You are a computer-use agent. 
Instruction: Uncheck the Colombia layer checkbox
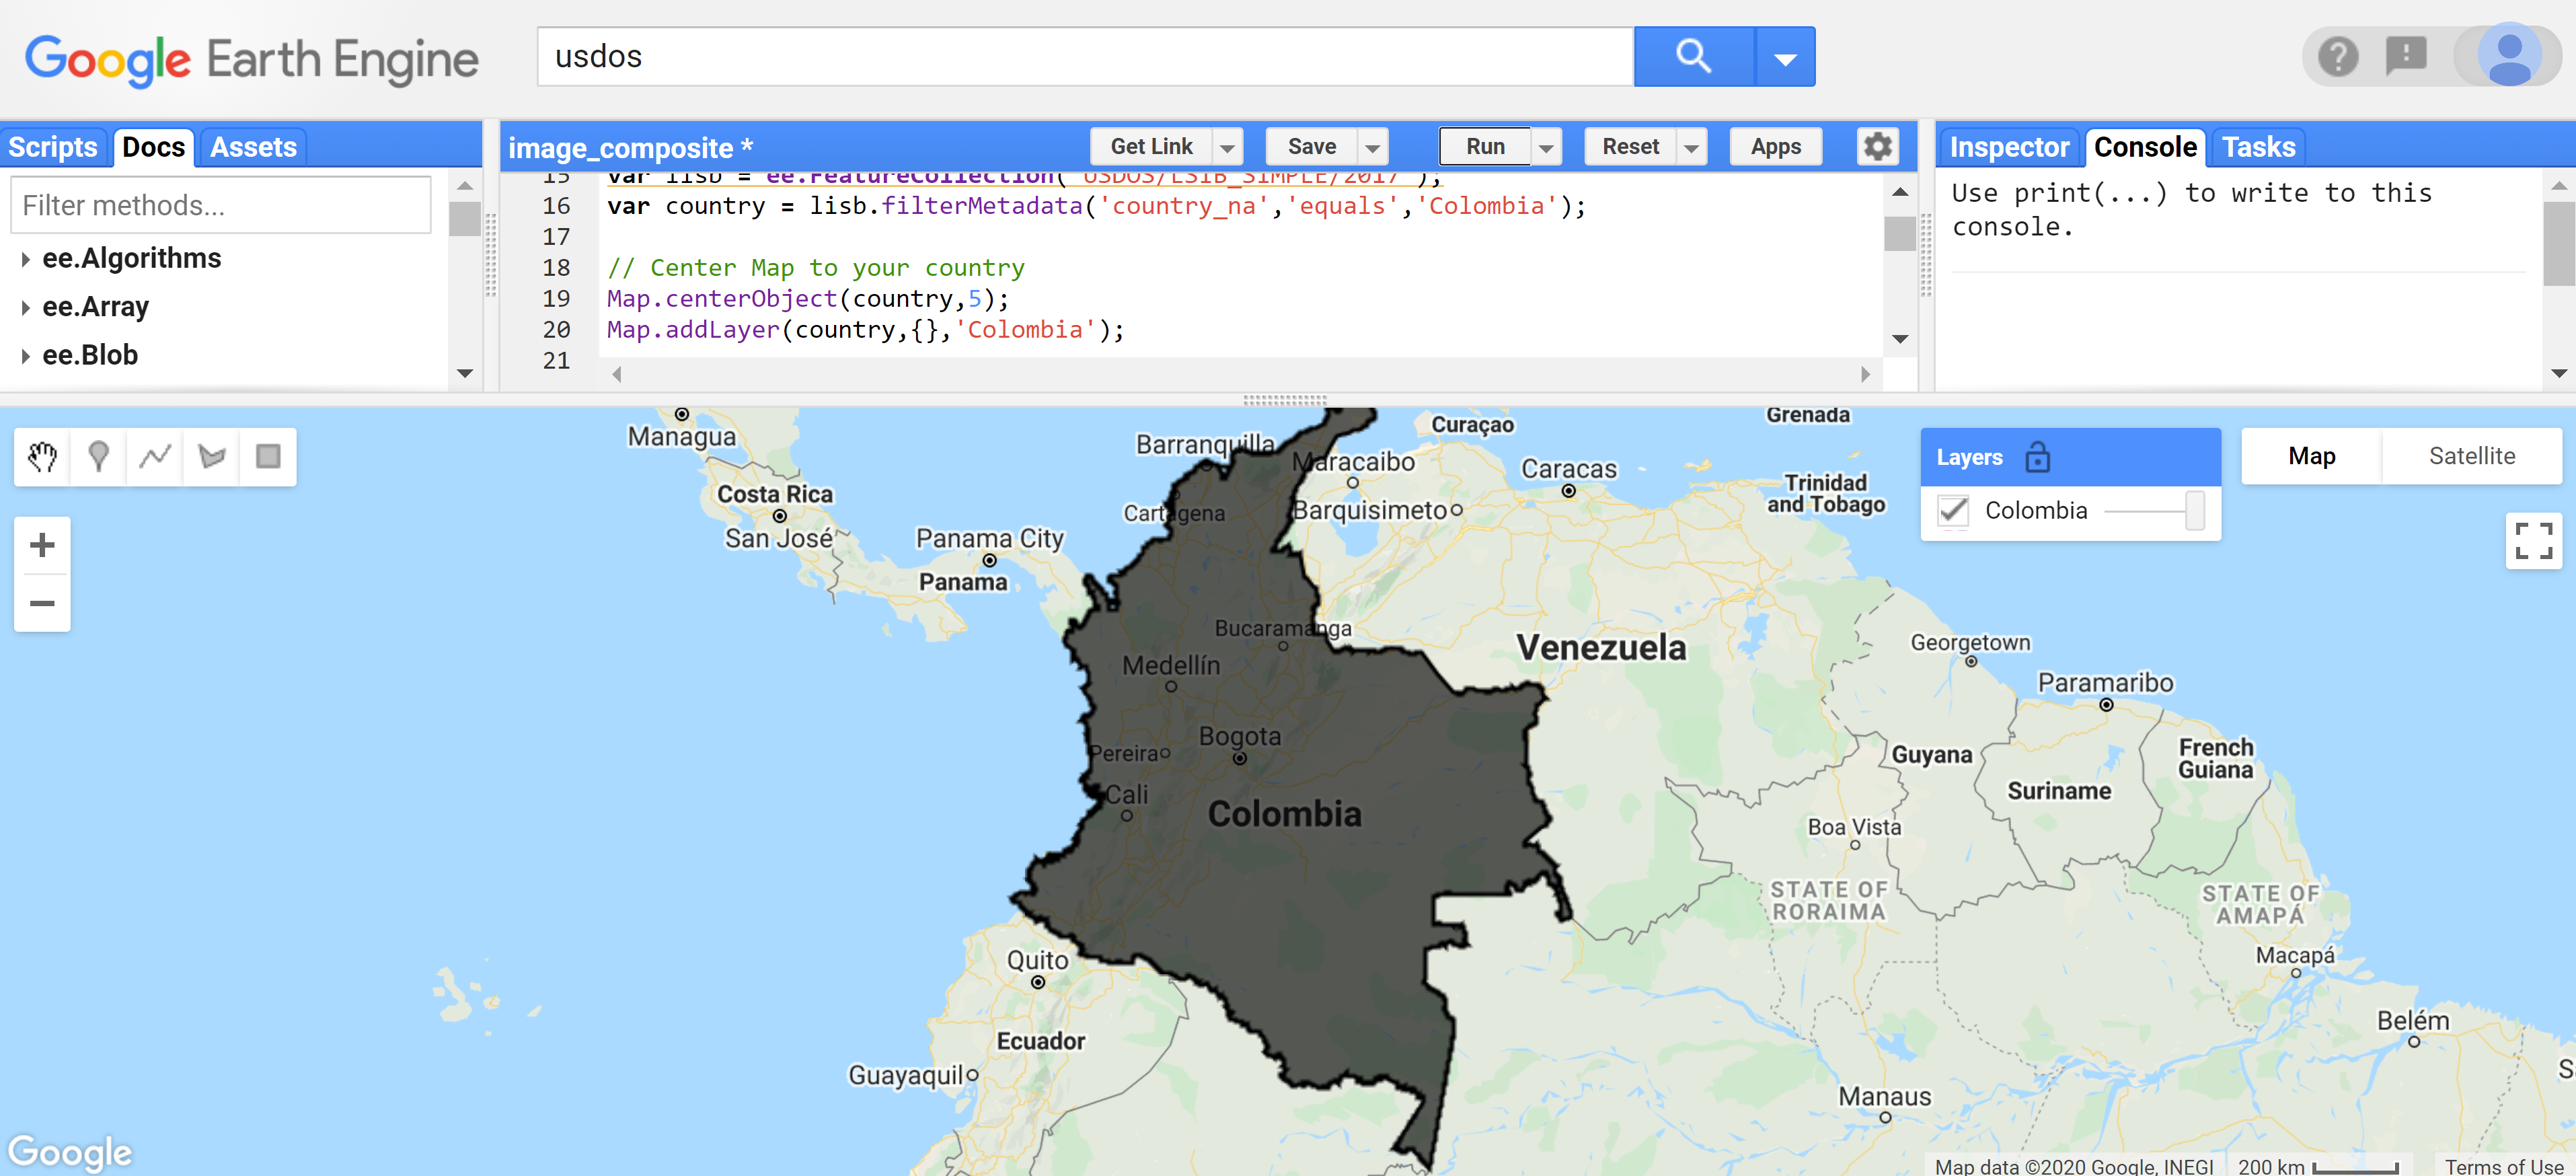click(1953, 511)
